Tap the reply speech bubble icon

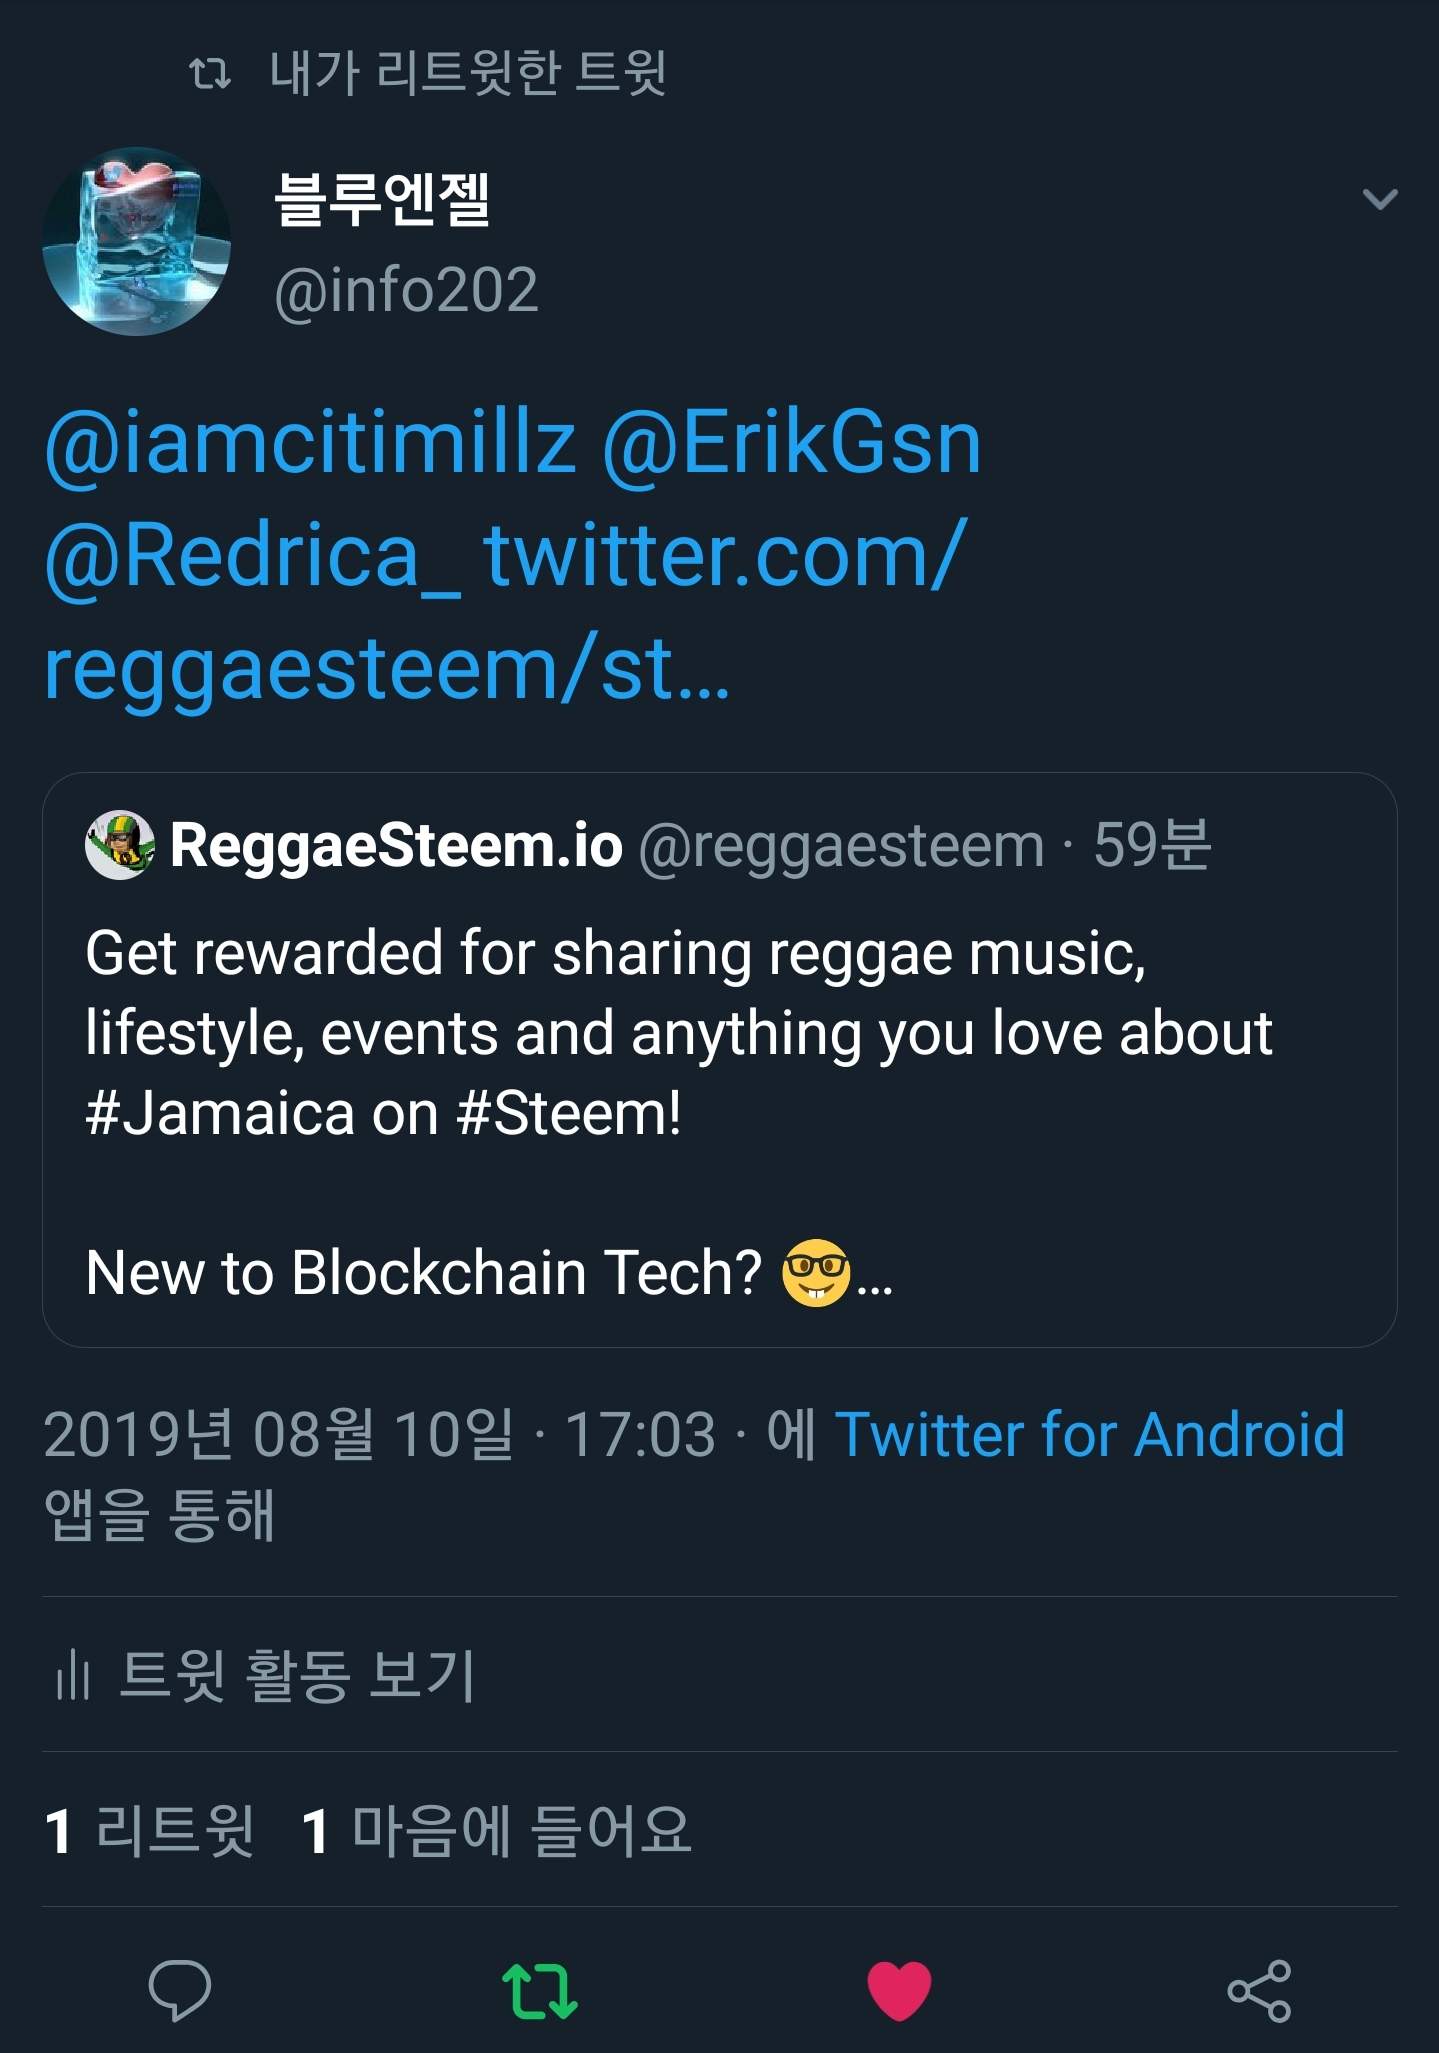click(180, 1990)
